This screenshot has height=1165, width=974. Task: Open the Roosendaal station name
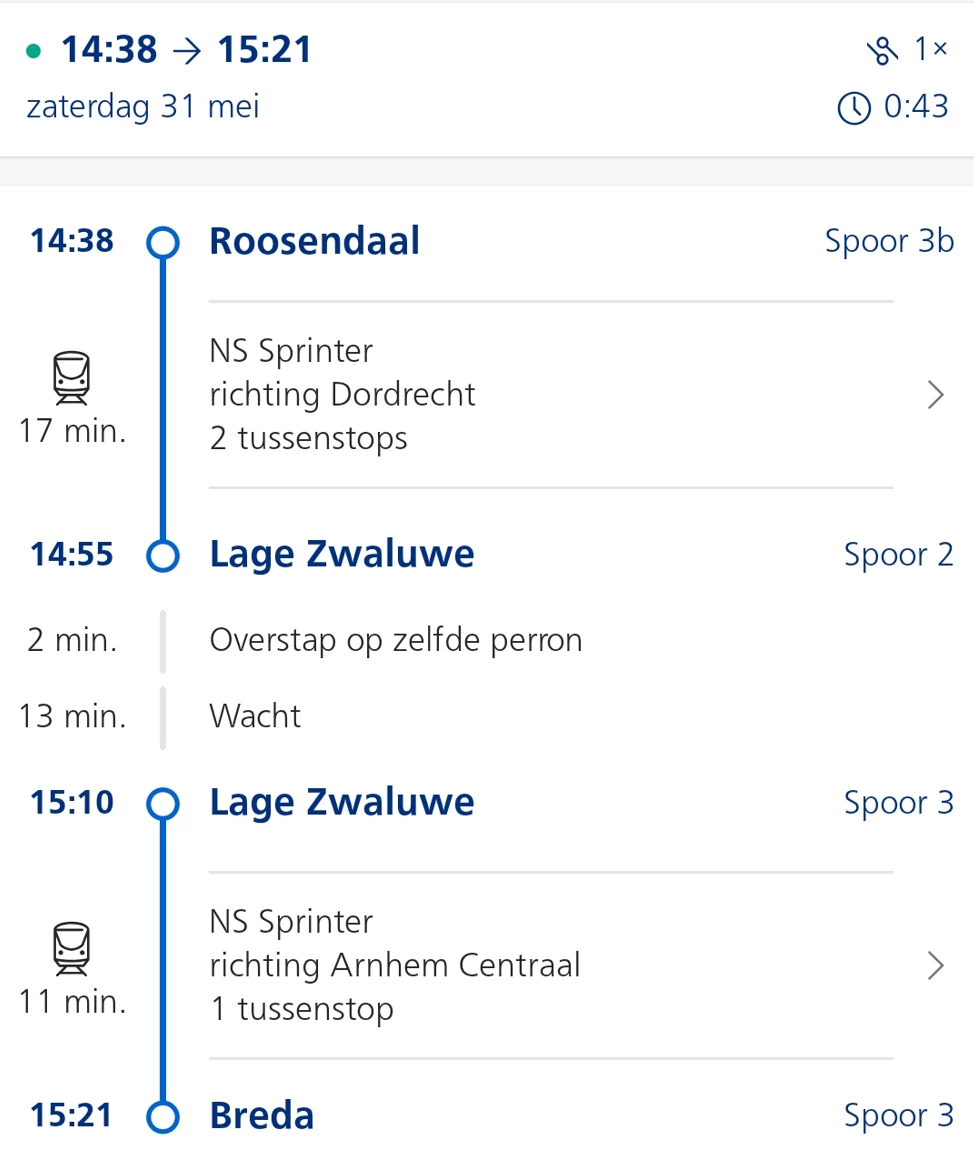pyautogui.click(x=314, y=242)
